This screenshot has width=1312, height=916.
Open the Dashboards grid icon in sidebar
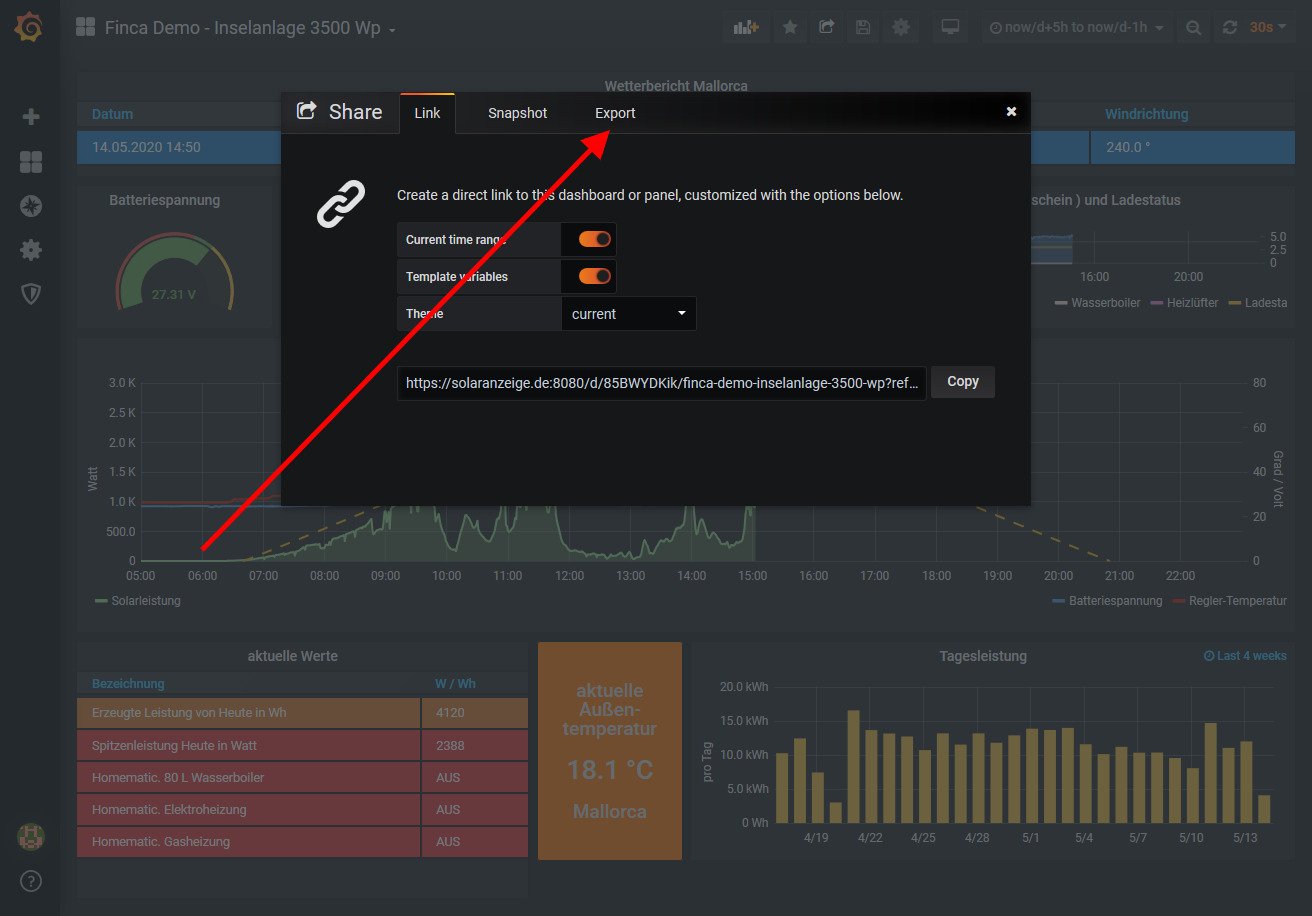click(31, 162)
